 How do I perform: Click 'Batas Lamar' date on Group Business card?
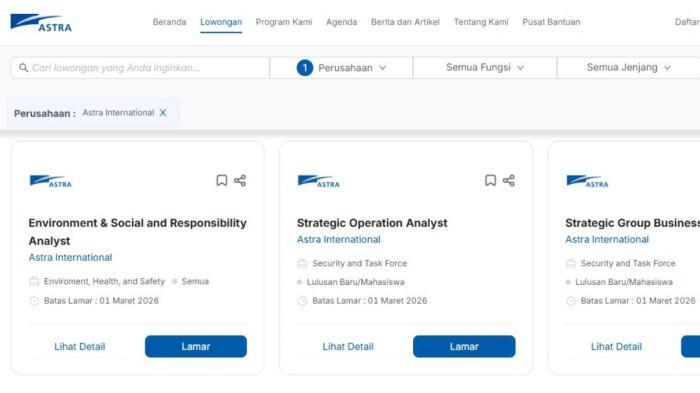coord(638,301)
